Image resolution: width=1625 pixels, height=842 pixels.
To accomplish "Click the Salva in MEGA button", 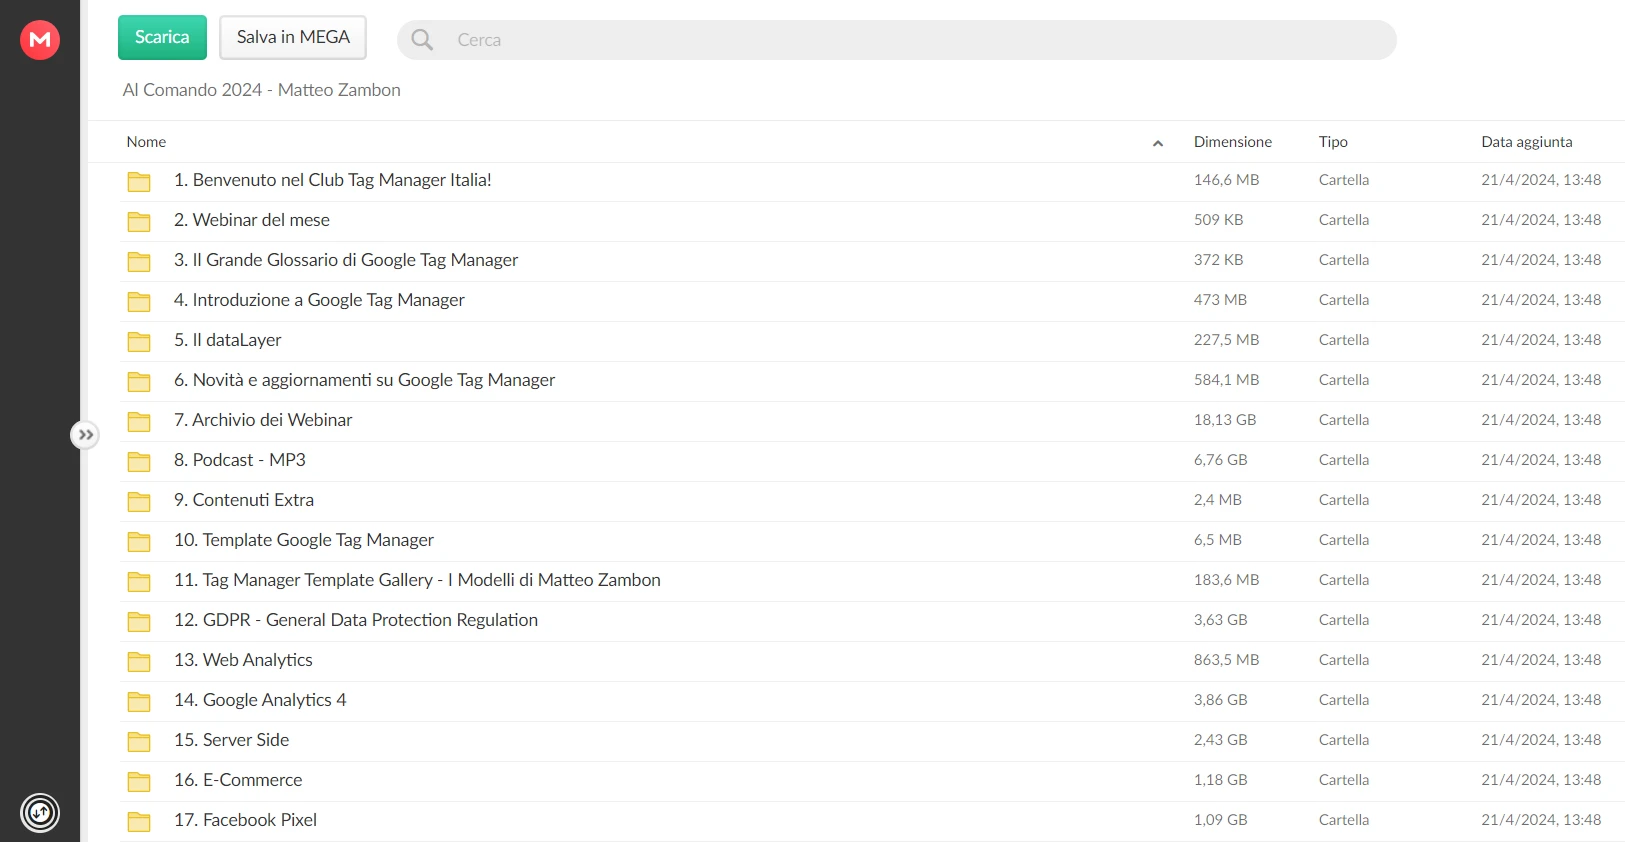I will point(293,37).
